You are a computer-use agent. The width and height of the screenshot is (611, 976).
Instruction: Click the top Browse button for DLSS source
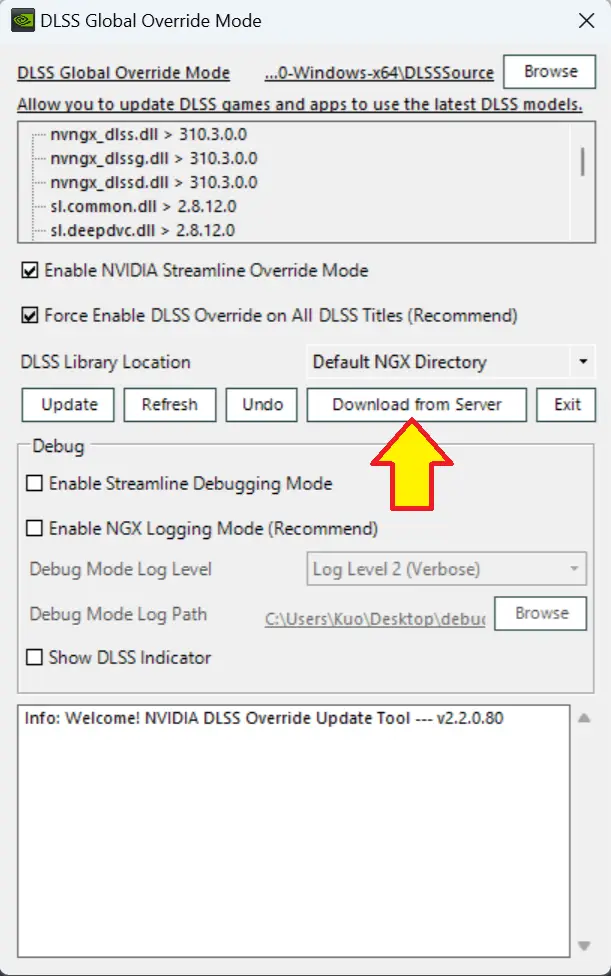click(550, 72)
